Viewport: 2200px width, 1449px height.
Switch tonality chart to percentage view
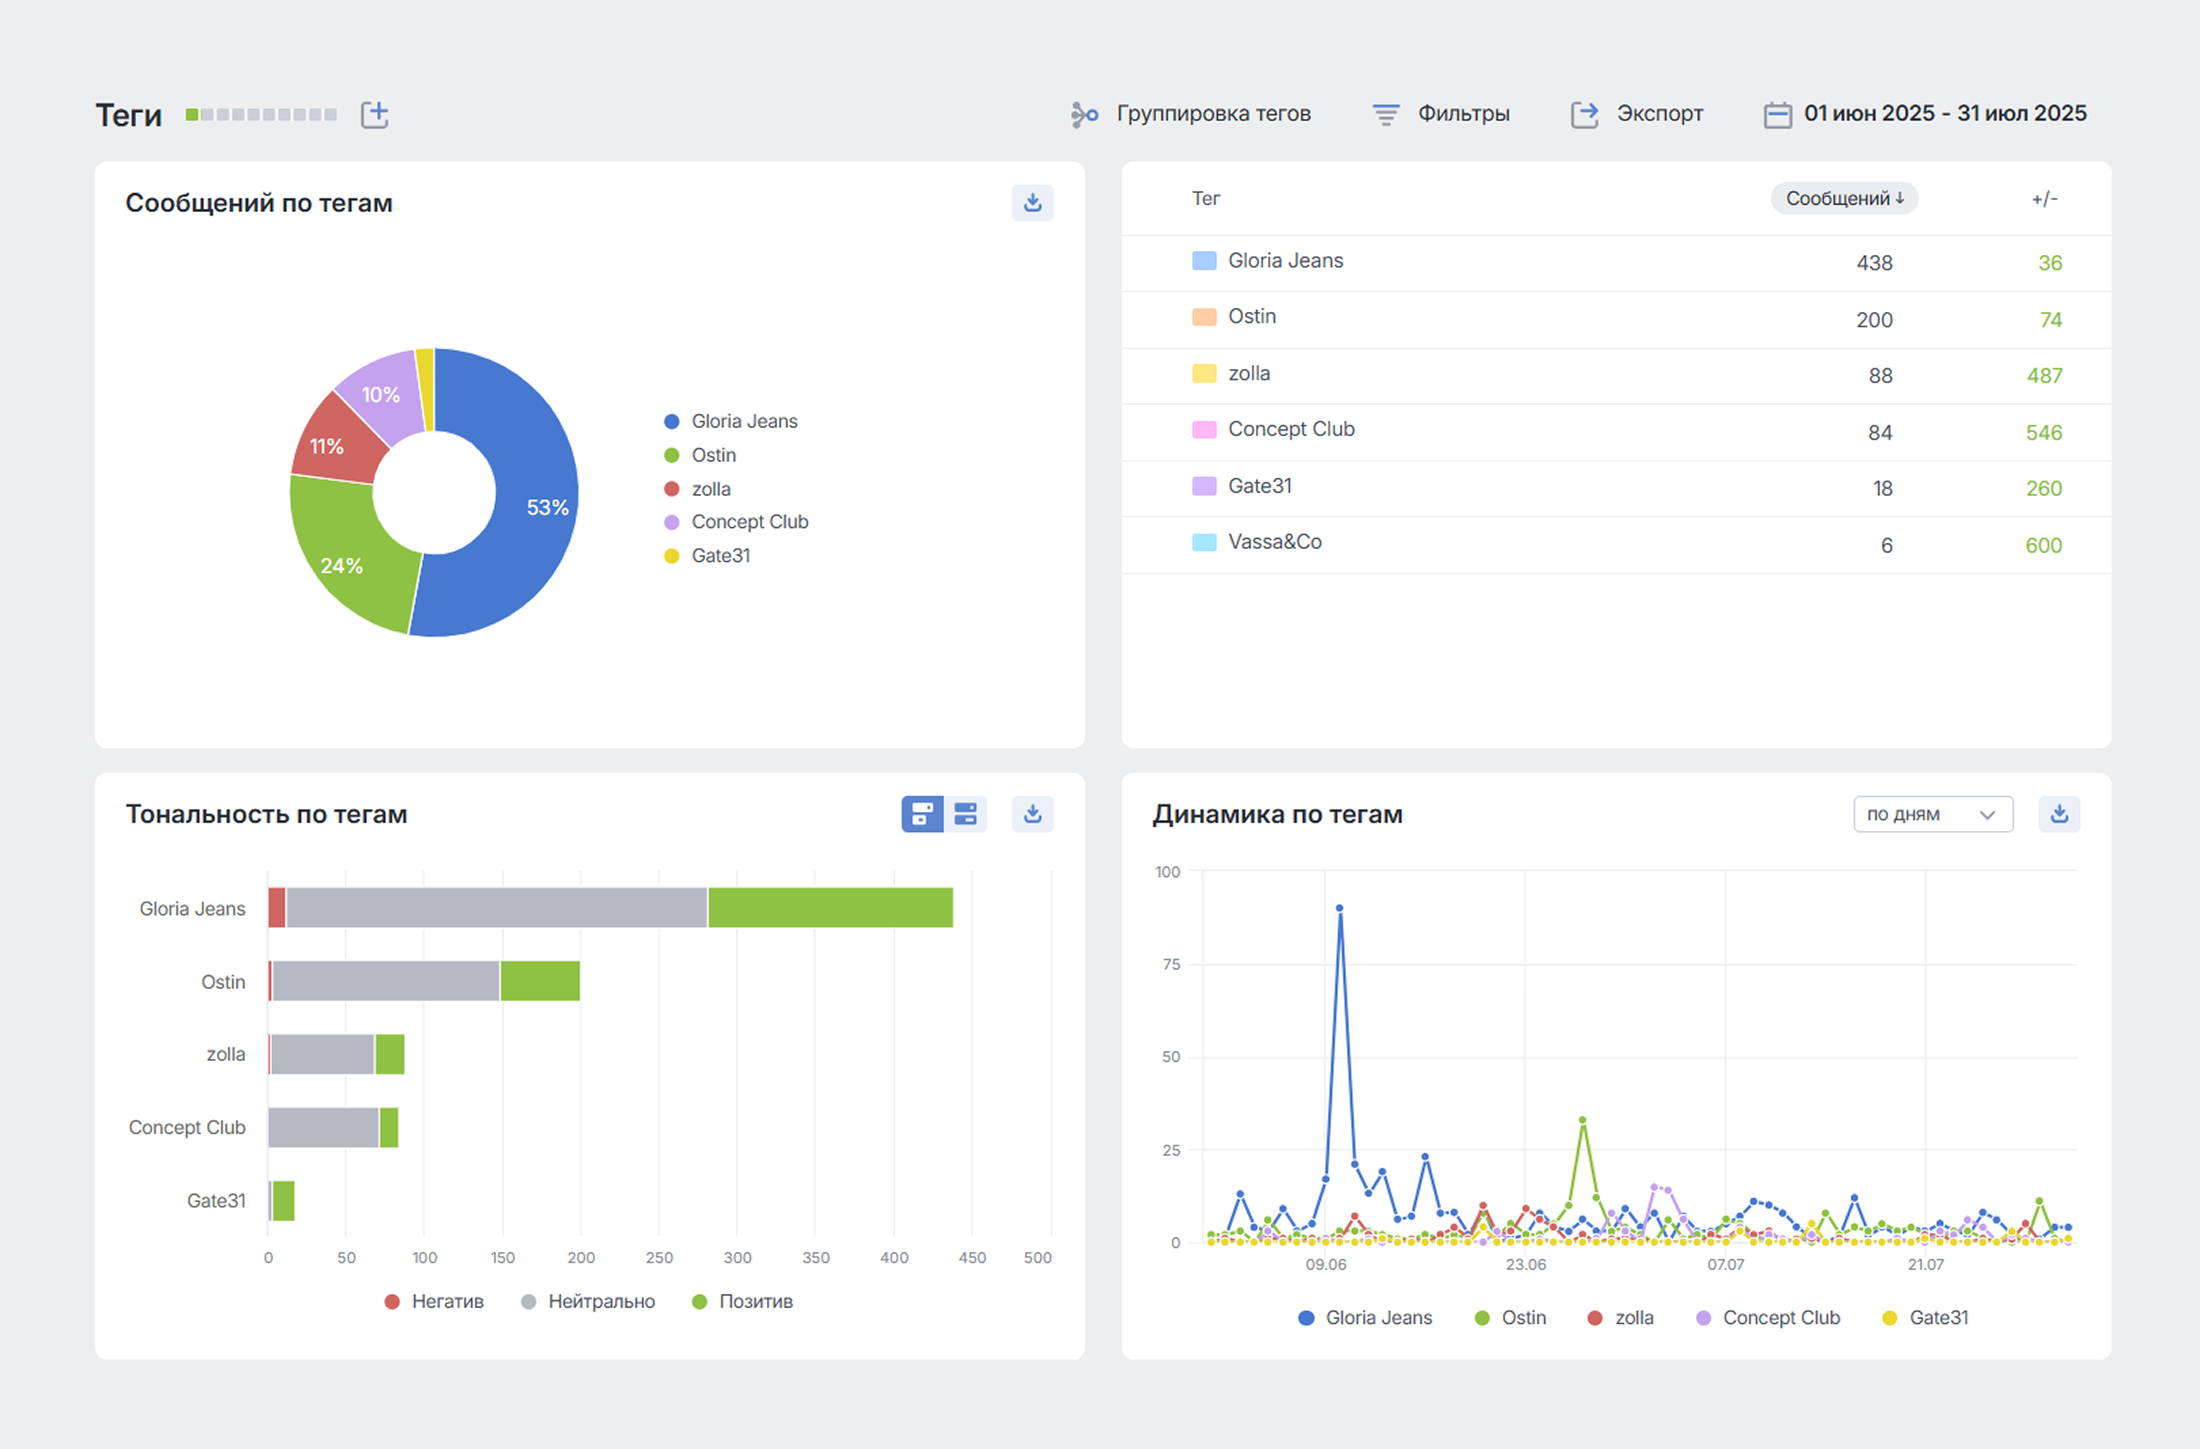click(966, 814)
